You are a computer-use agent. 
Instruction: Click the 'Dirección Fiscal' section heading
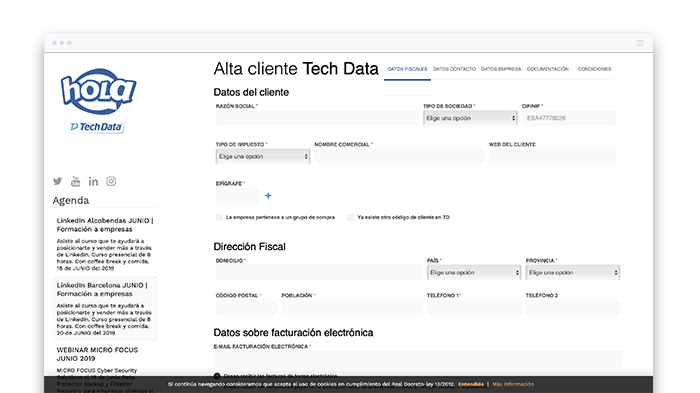click(250, 247)
